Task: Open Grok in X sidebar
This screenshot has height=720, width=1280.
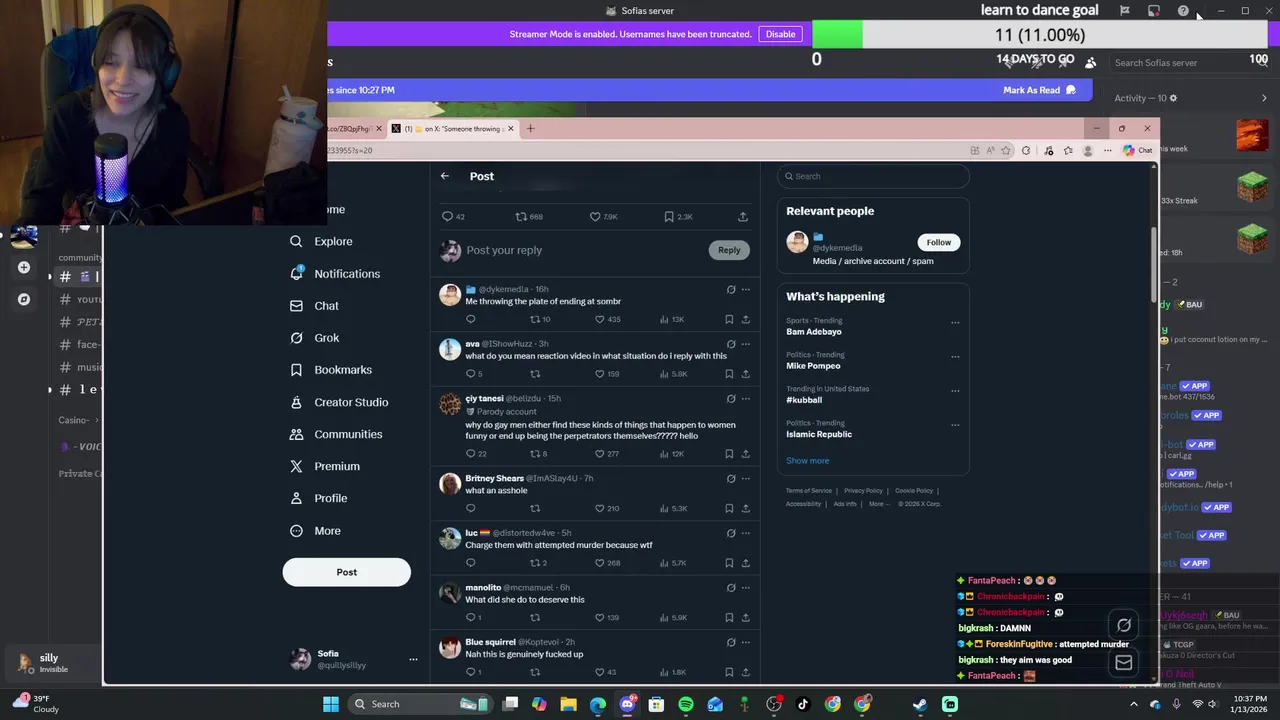Action: (x=314, y=338)
